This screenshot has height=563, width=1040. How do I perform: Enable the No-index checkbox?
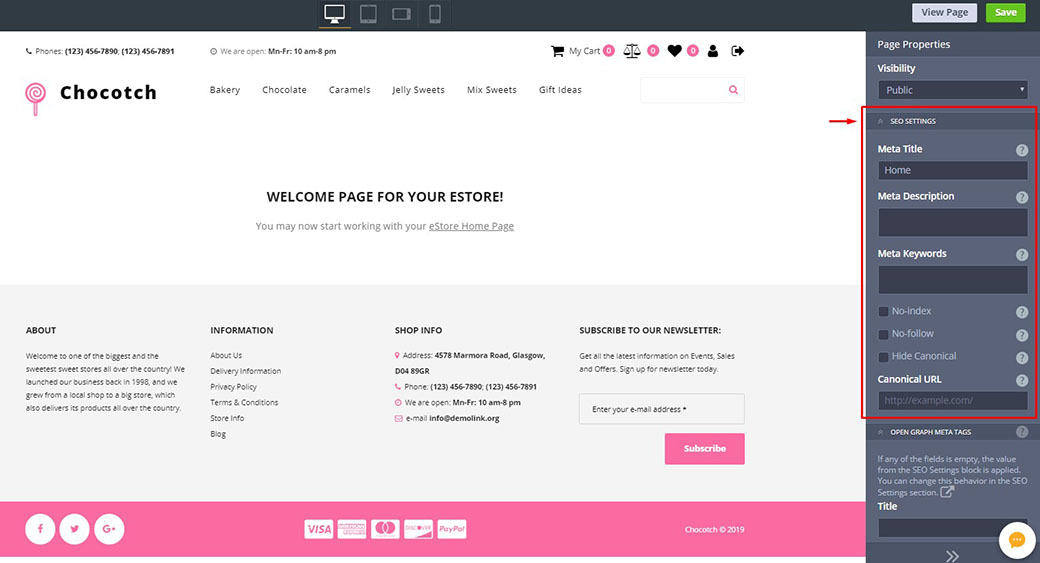(883, 312)
